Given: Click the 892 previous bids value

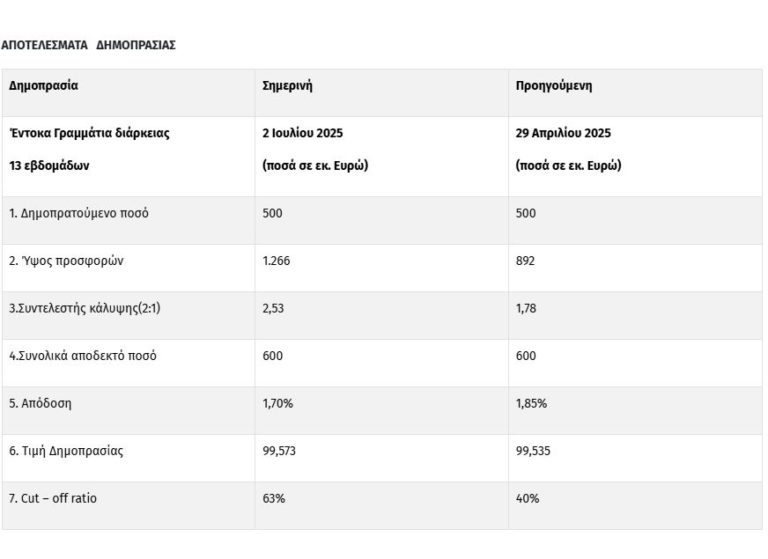Looking at the screenshot, I should click(x=526, y=261).
